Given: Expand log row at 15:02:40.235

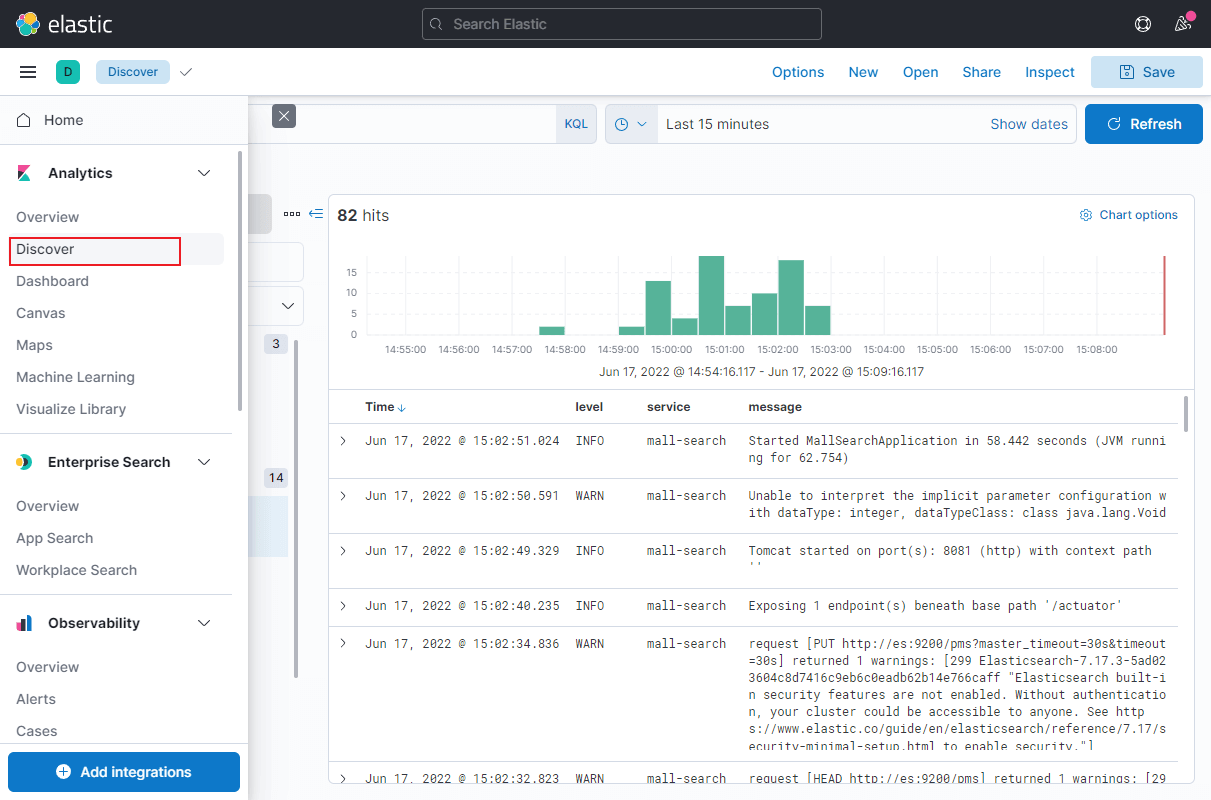Looking at the screenshot, I should coord(343,605).
